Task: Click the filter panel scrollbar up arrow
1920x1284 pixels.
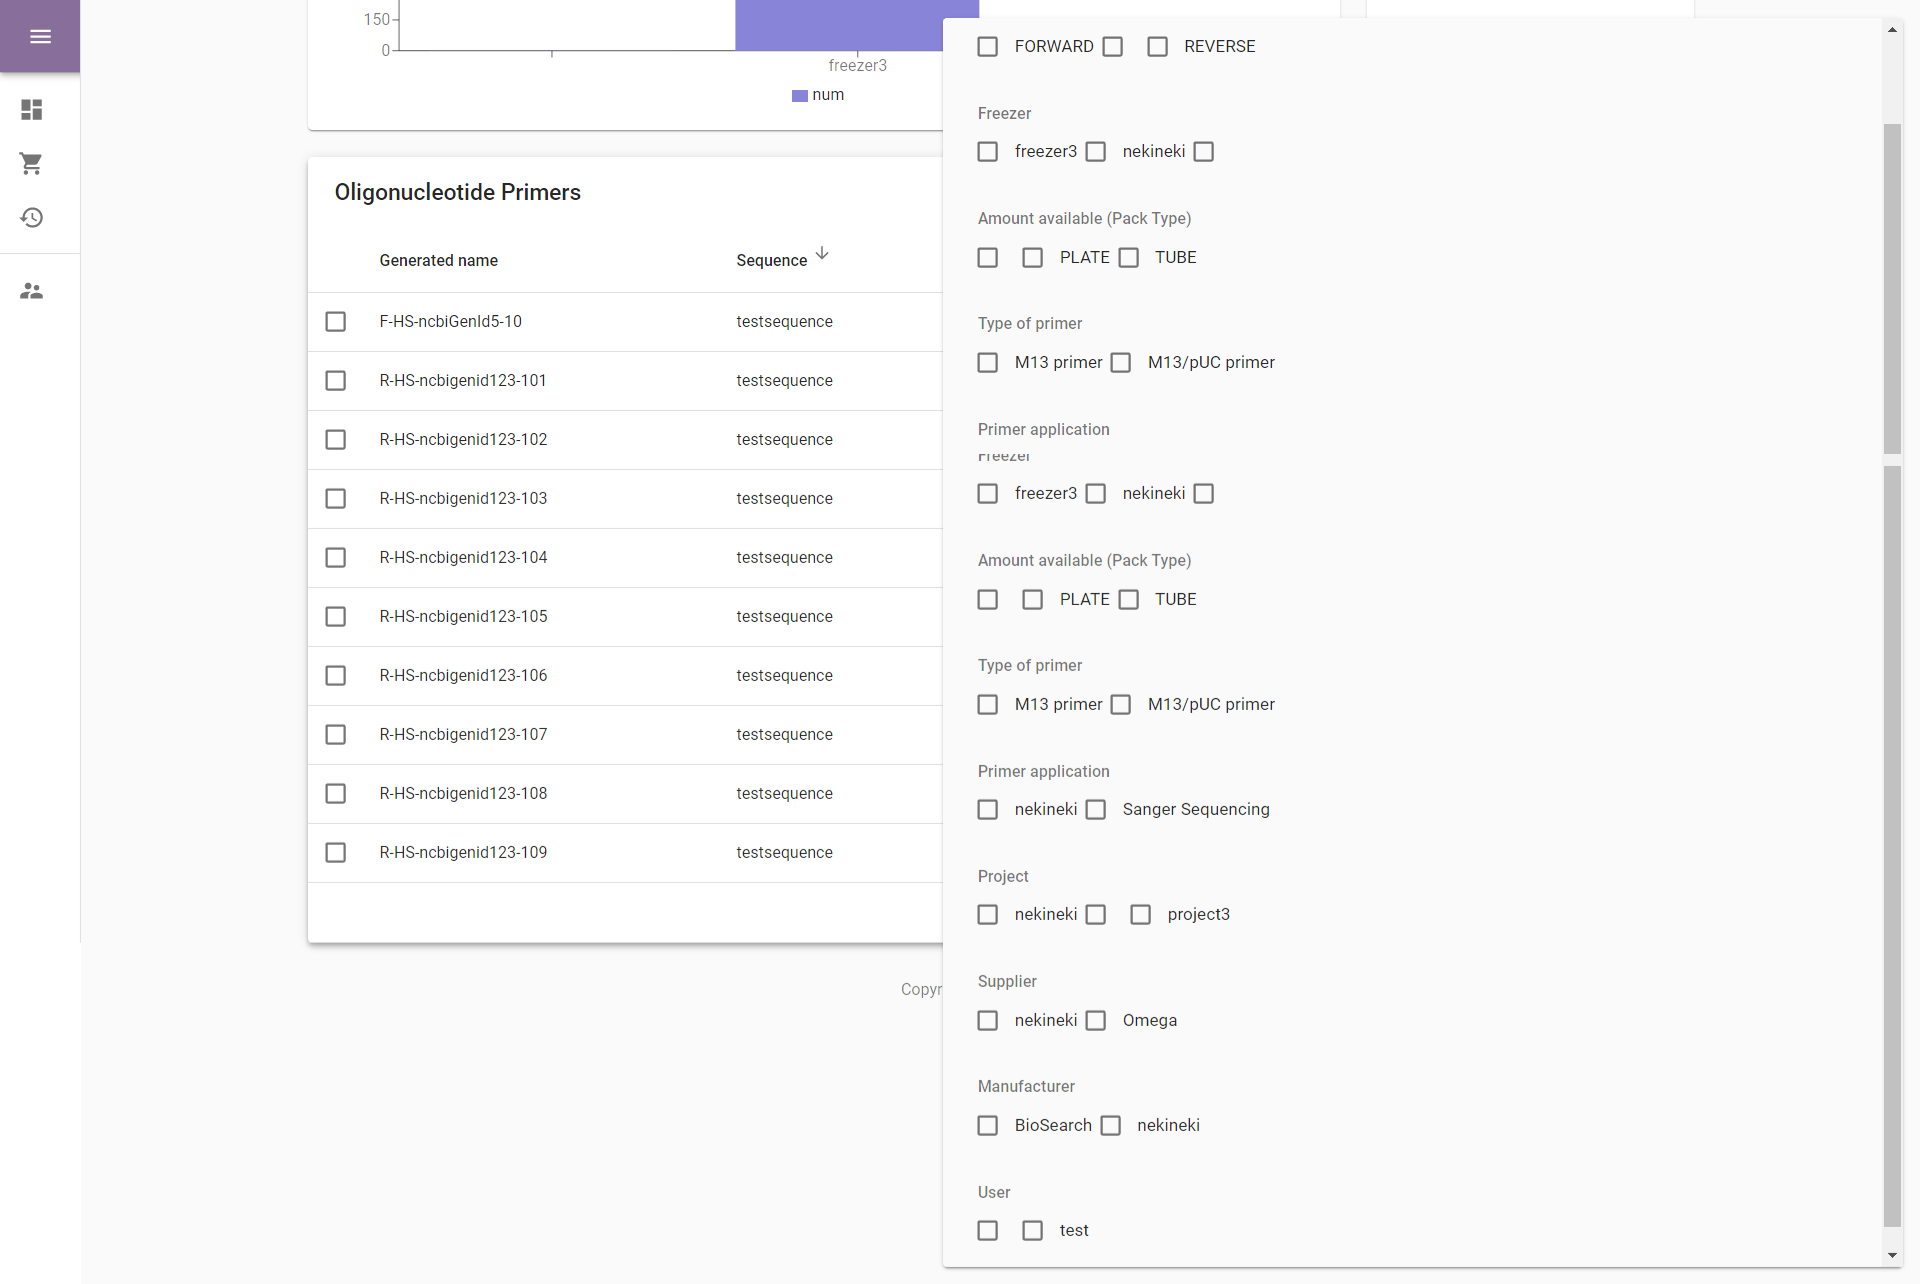Action: click(1892, 30)
